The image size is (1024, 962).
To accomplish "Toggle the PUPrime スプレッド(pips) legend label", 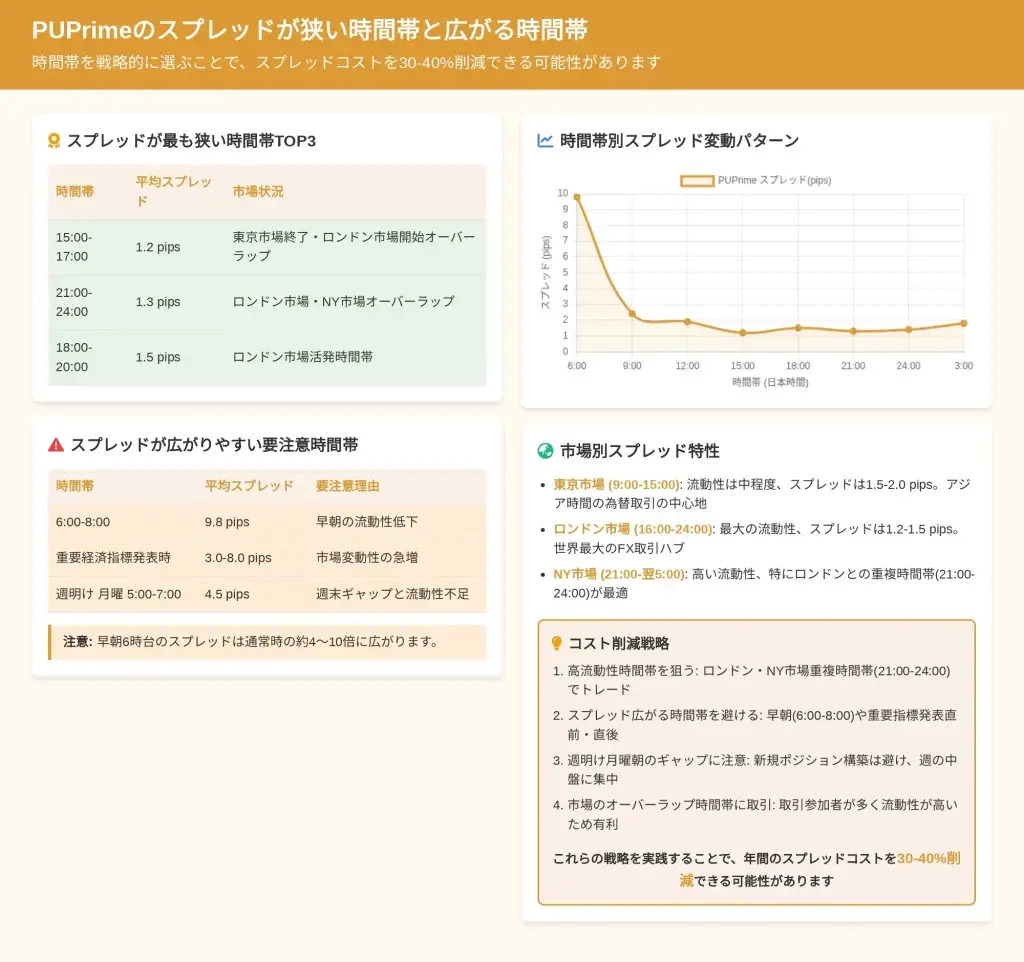I will point(774,181).
